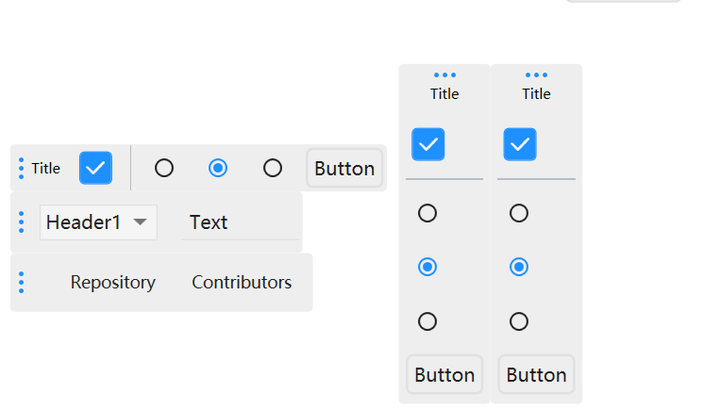
Task: Click the Repository toolbar drag handle
Action: point(21,282)
